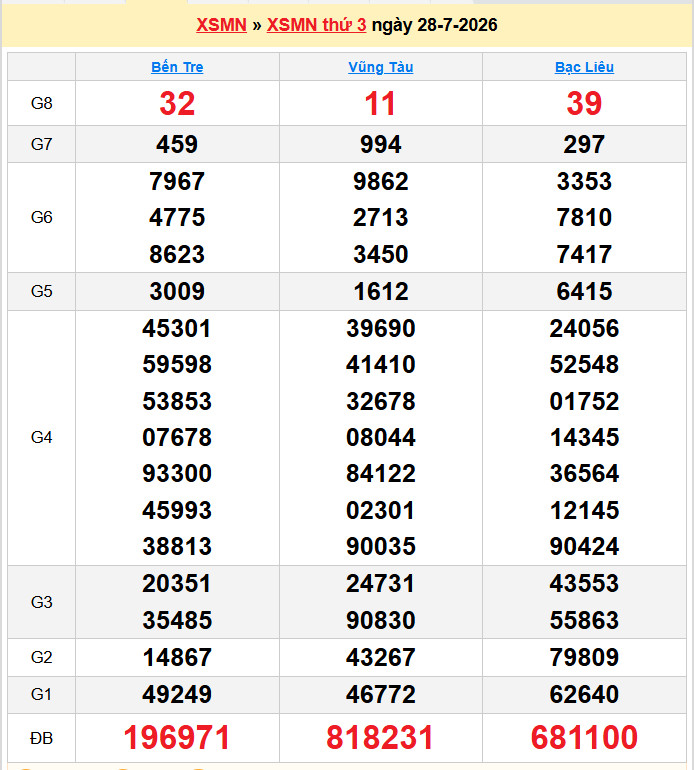Screen dimensions: 694x770
Task: Select the G5 number 1612
Action: (381, 291)
